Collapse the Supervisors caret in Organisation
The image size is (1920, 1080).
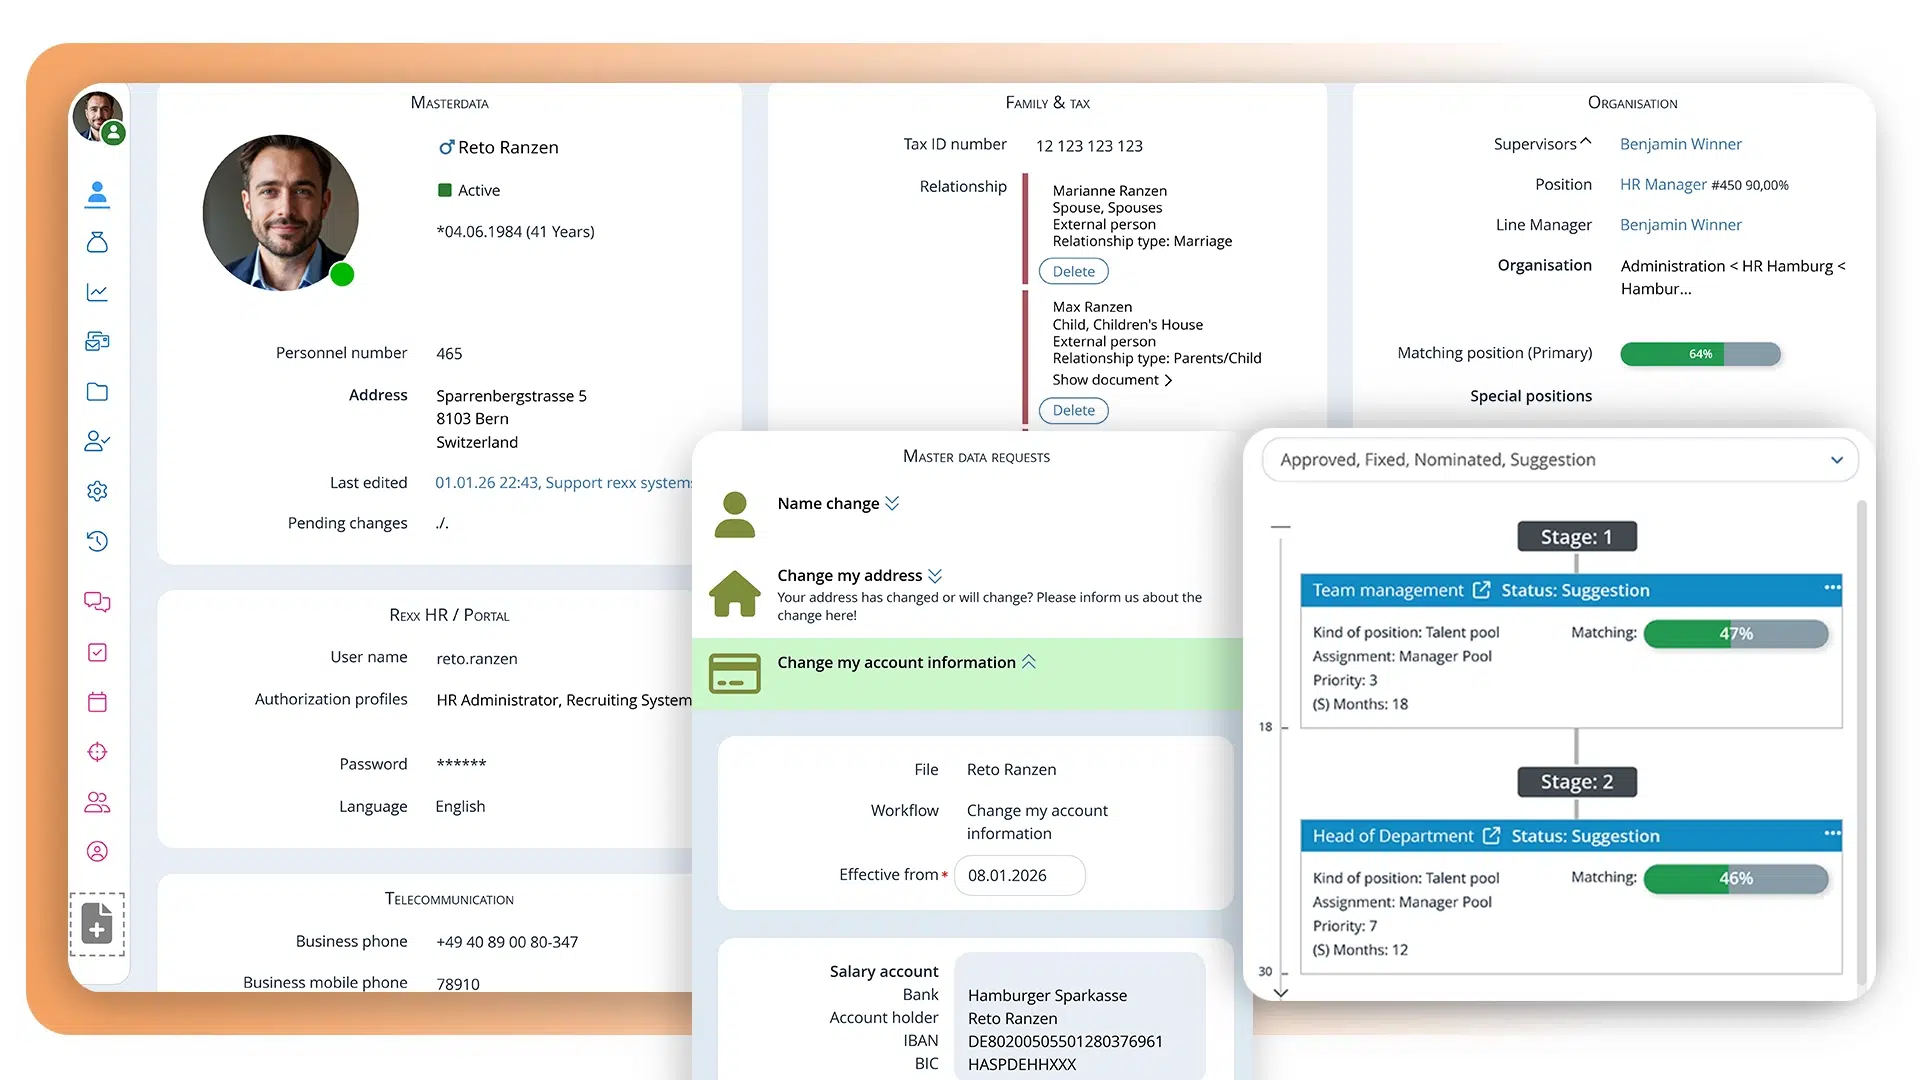[x=1586, y=142]
